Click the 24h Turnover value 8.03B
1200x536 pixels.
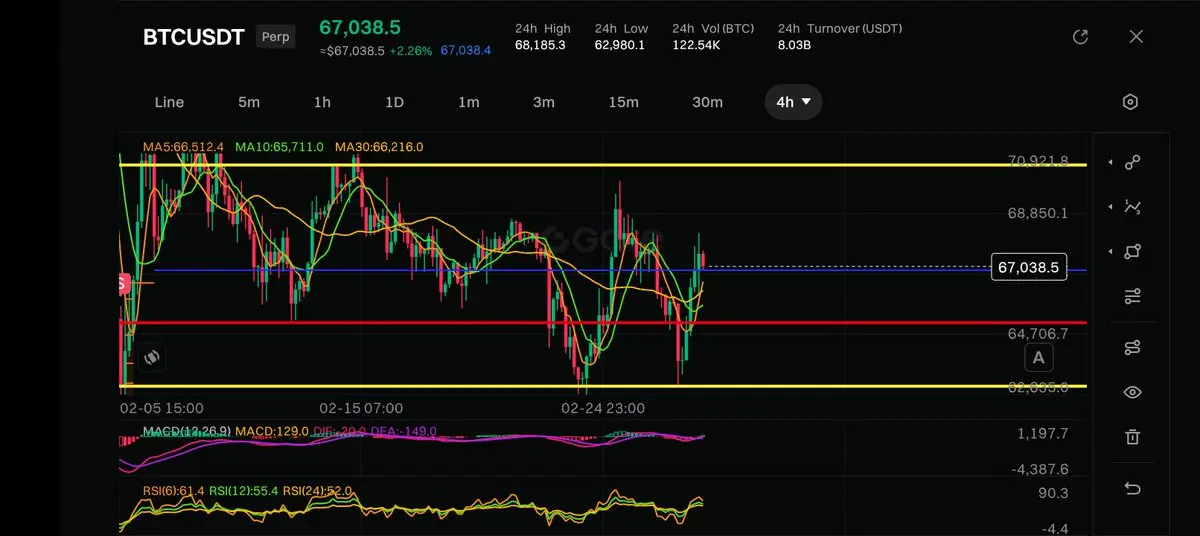coord(794,45)
